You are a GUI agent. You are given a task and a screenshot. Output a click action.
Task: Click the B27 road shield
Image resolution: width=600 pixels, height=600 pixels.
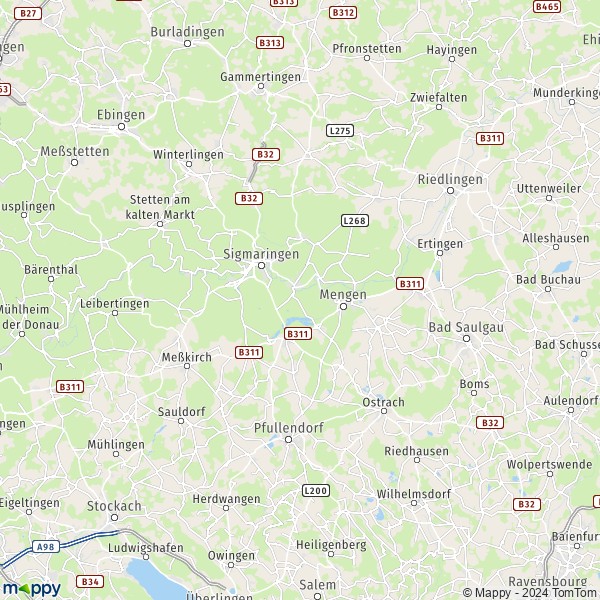(x=28, y=13)
